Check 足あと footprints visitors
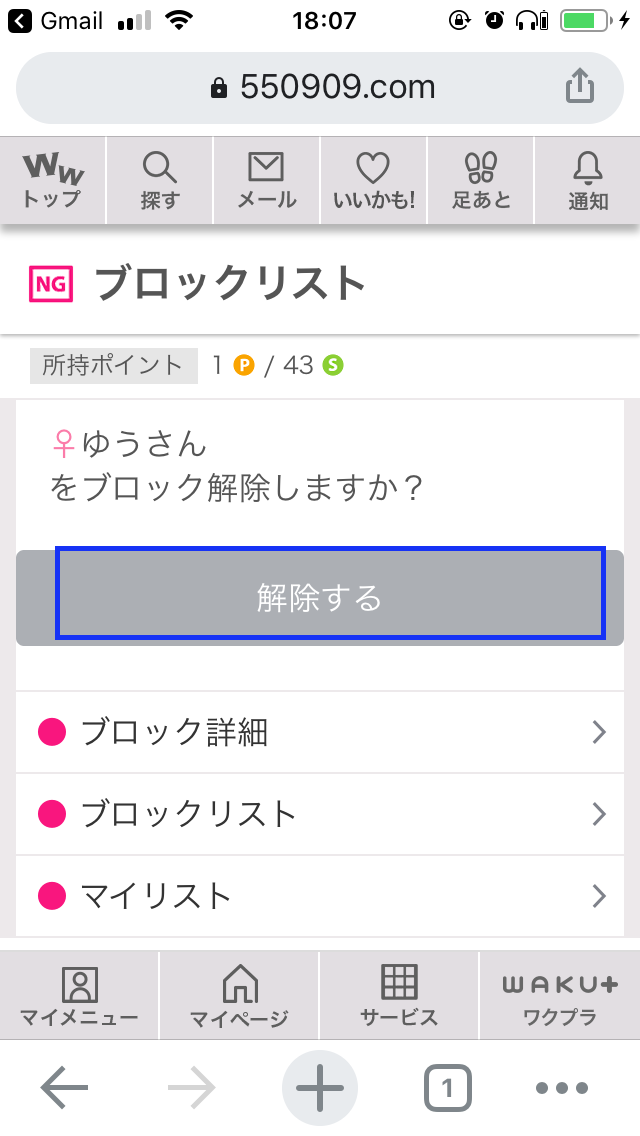Image resolution: width=640 pixels, height=1136 pixels. point(480,180)
